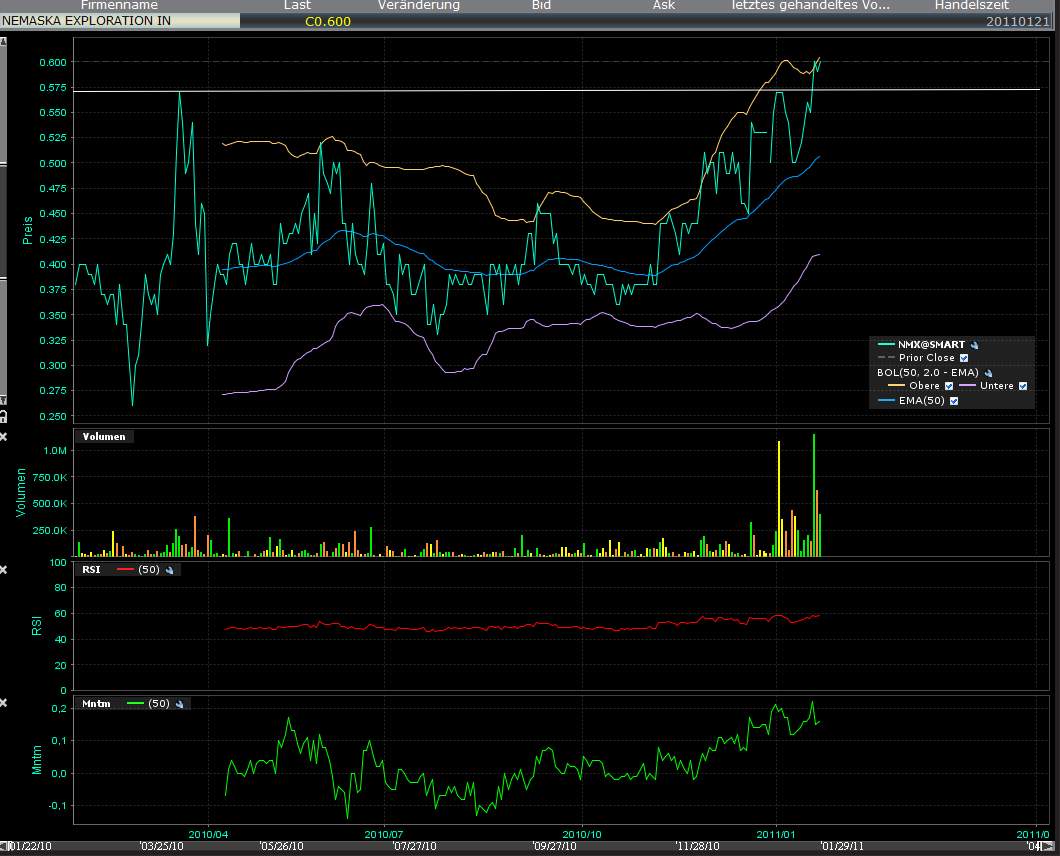This screenshot has height=856, width=1060.
Task: Click the bottom date range scrollbar
Action: 530,845
